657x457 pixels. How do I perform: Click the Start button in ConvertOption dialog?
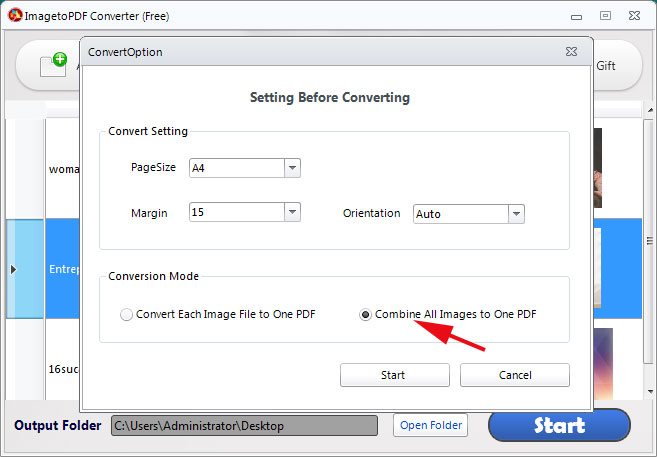[395, 375]
